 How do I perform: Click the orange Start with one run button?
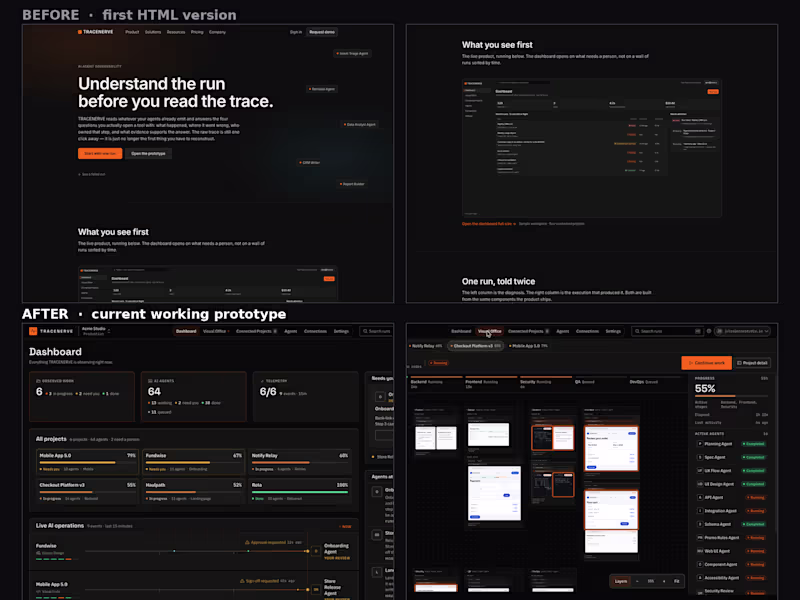100,153
